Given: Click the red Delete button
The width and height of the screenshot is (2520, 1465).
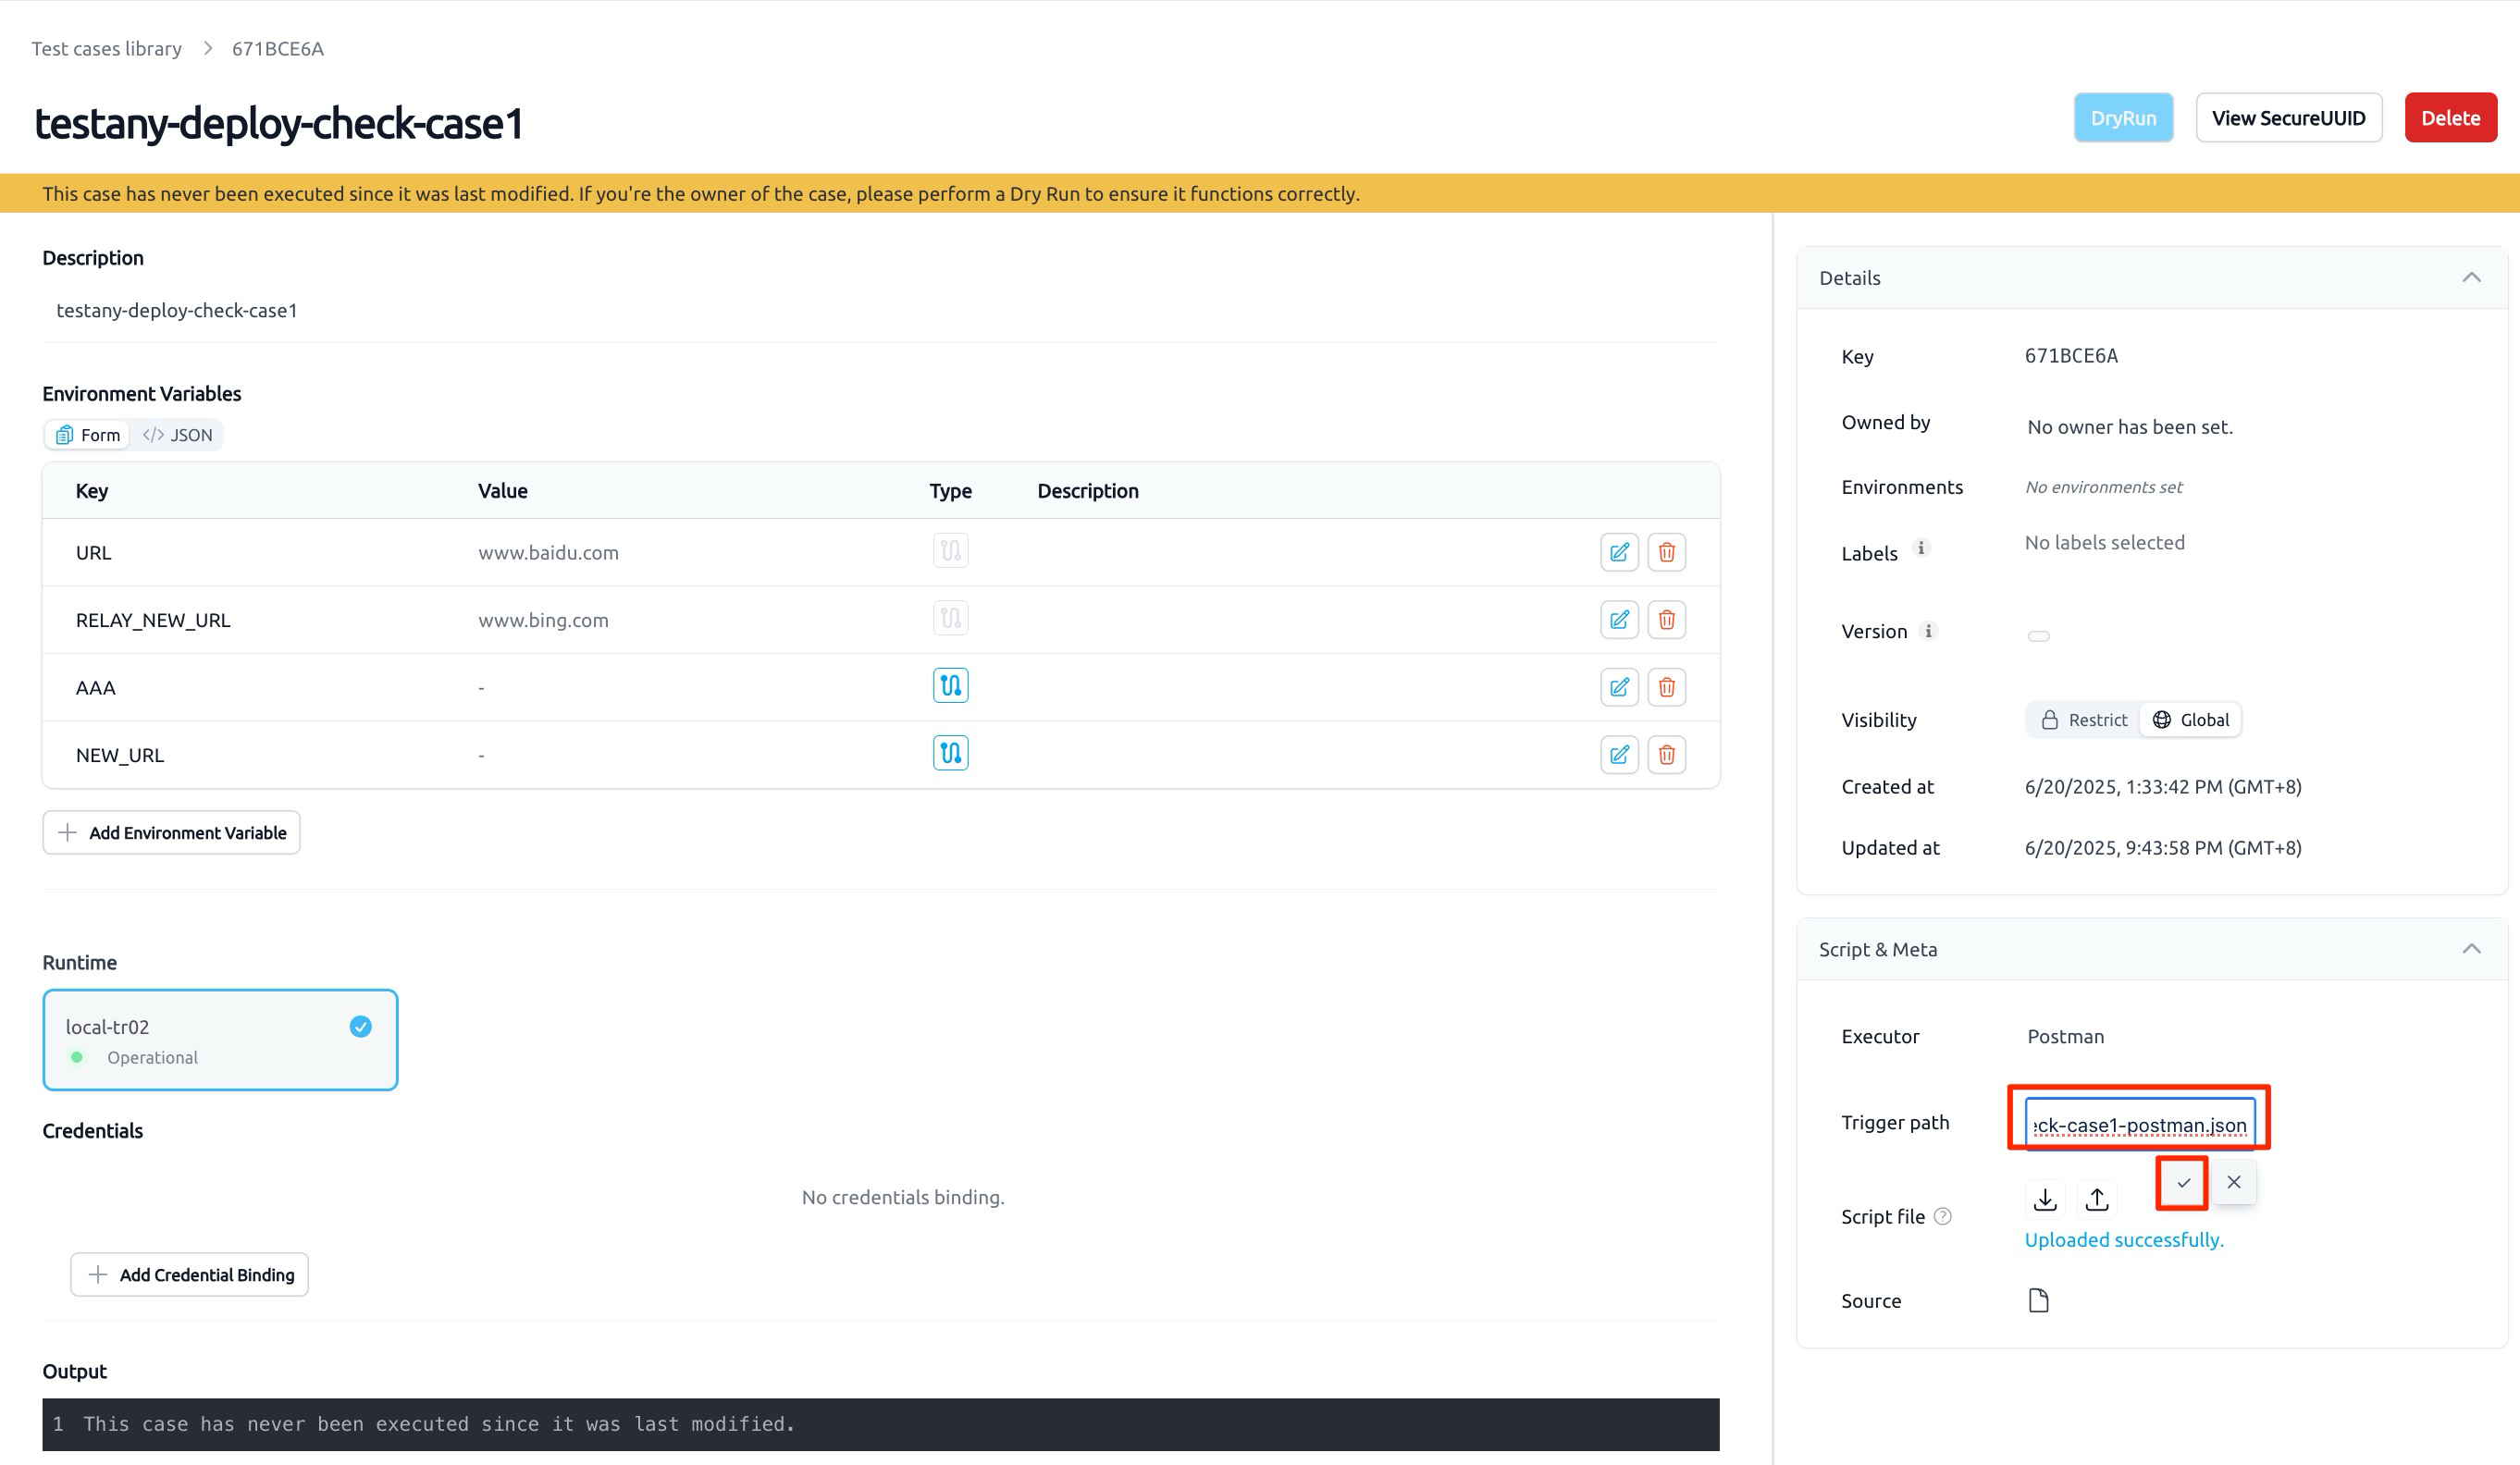Looking at the screenshot, I should pos(2450,118).
